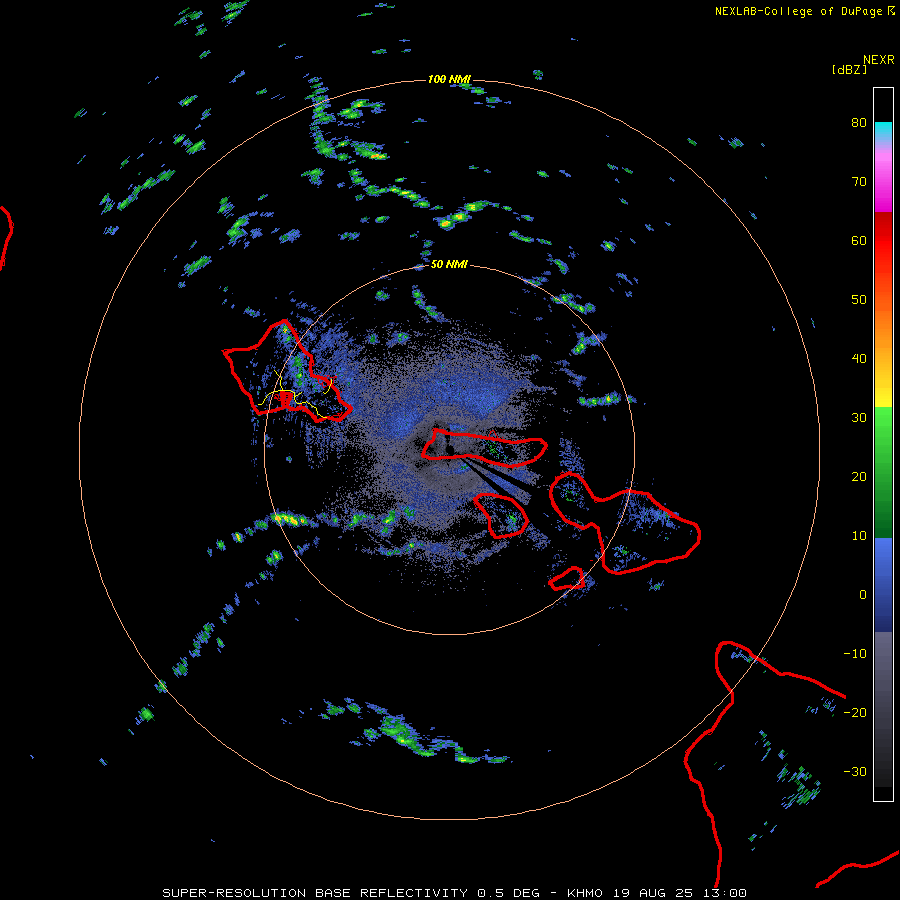The width and height of the screenshot is (900, 900).
Task: Click the -10 value on dBZ scale
Action: [x=855, y=654]
